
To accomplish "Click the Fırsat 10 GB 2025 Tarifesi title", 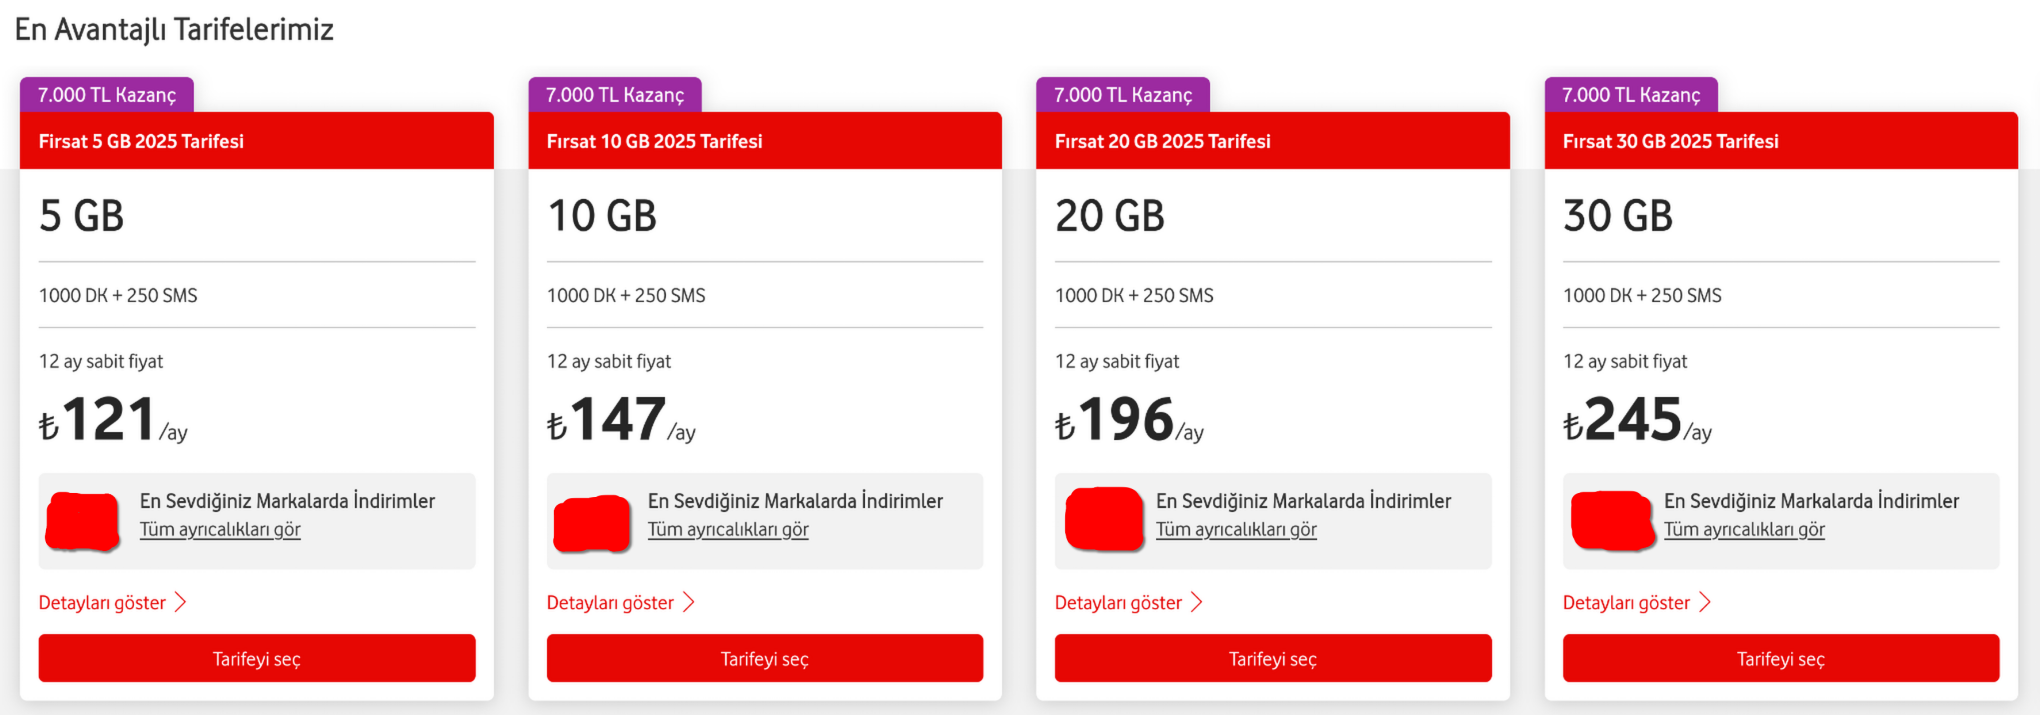I will click(655, 141).
